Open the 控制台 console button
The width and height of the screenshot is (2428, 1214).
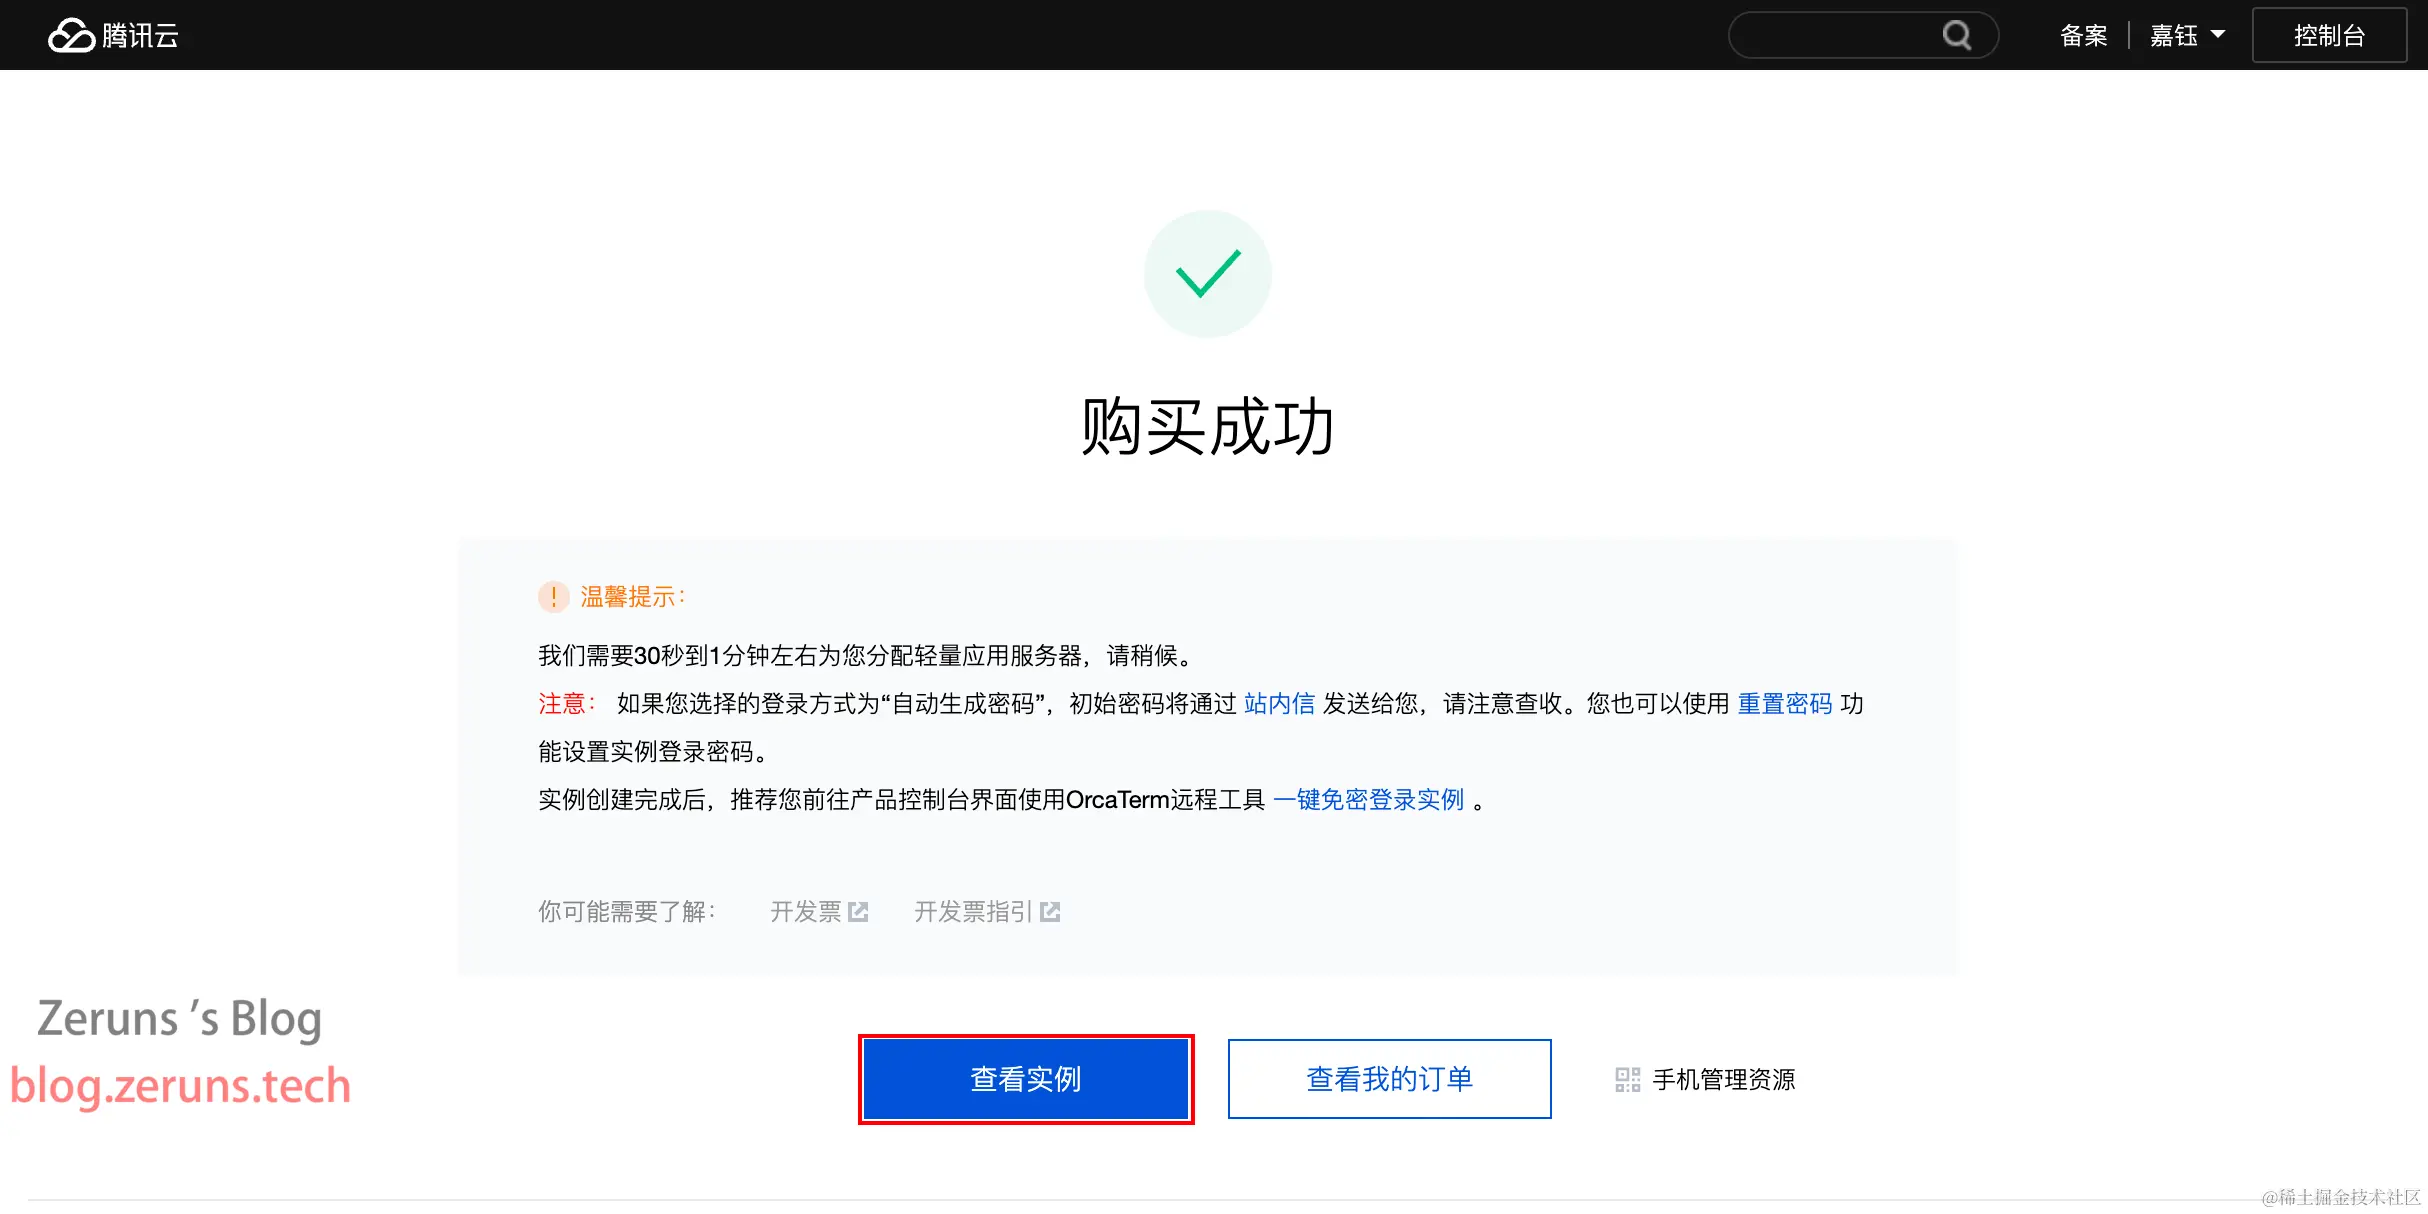point(2329,36)
